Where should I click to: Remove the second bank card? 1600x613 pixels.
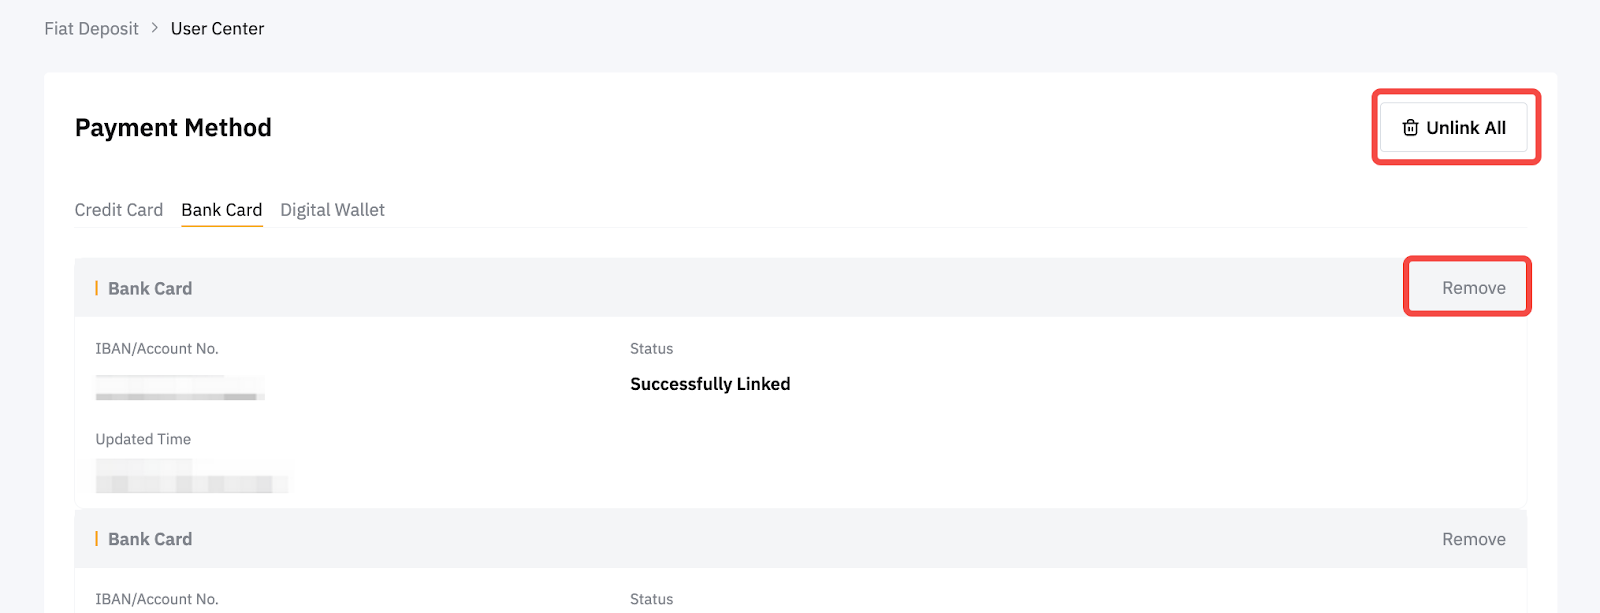tap(1473, 539)
